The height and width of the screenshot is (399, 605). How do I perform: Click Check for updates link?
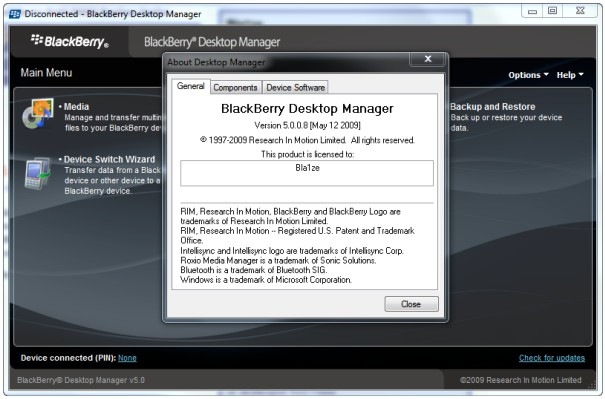pos(552,358)
